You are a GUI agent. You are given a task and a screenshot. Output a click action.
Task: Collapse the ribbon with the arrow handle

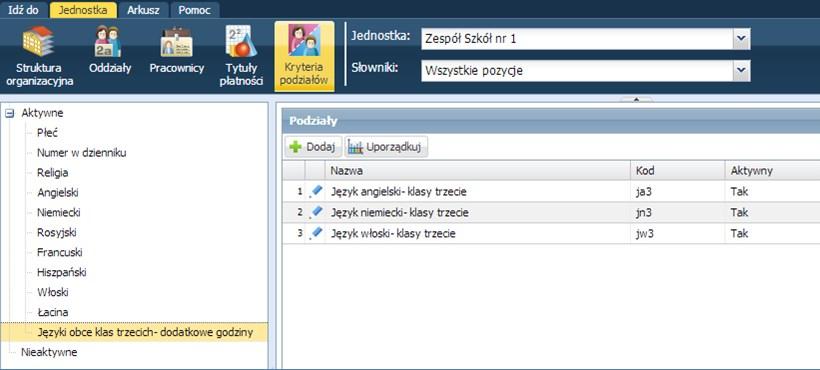[636, 99]
